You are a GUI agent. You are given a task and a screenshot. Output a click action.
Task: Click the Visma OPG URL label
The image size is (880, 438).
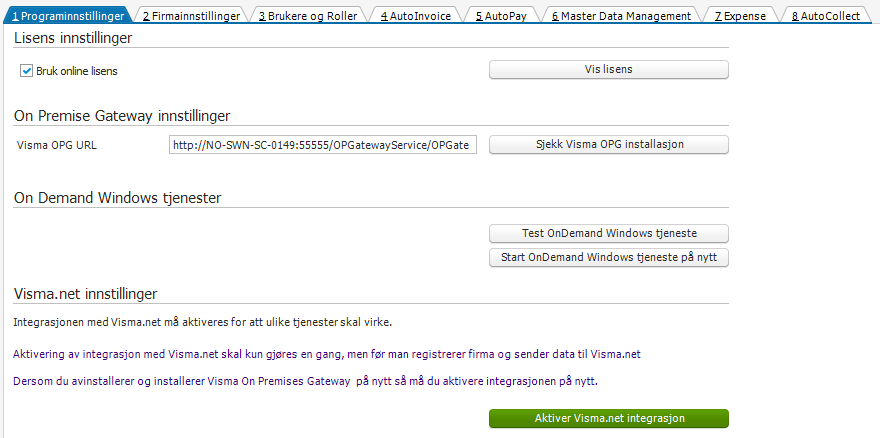57,145
